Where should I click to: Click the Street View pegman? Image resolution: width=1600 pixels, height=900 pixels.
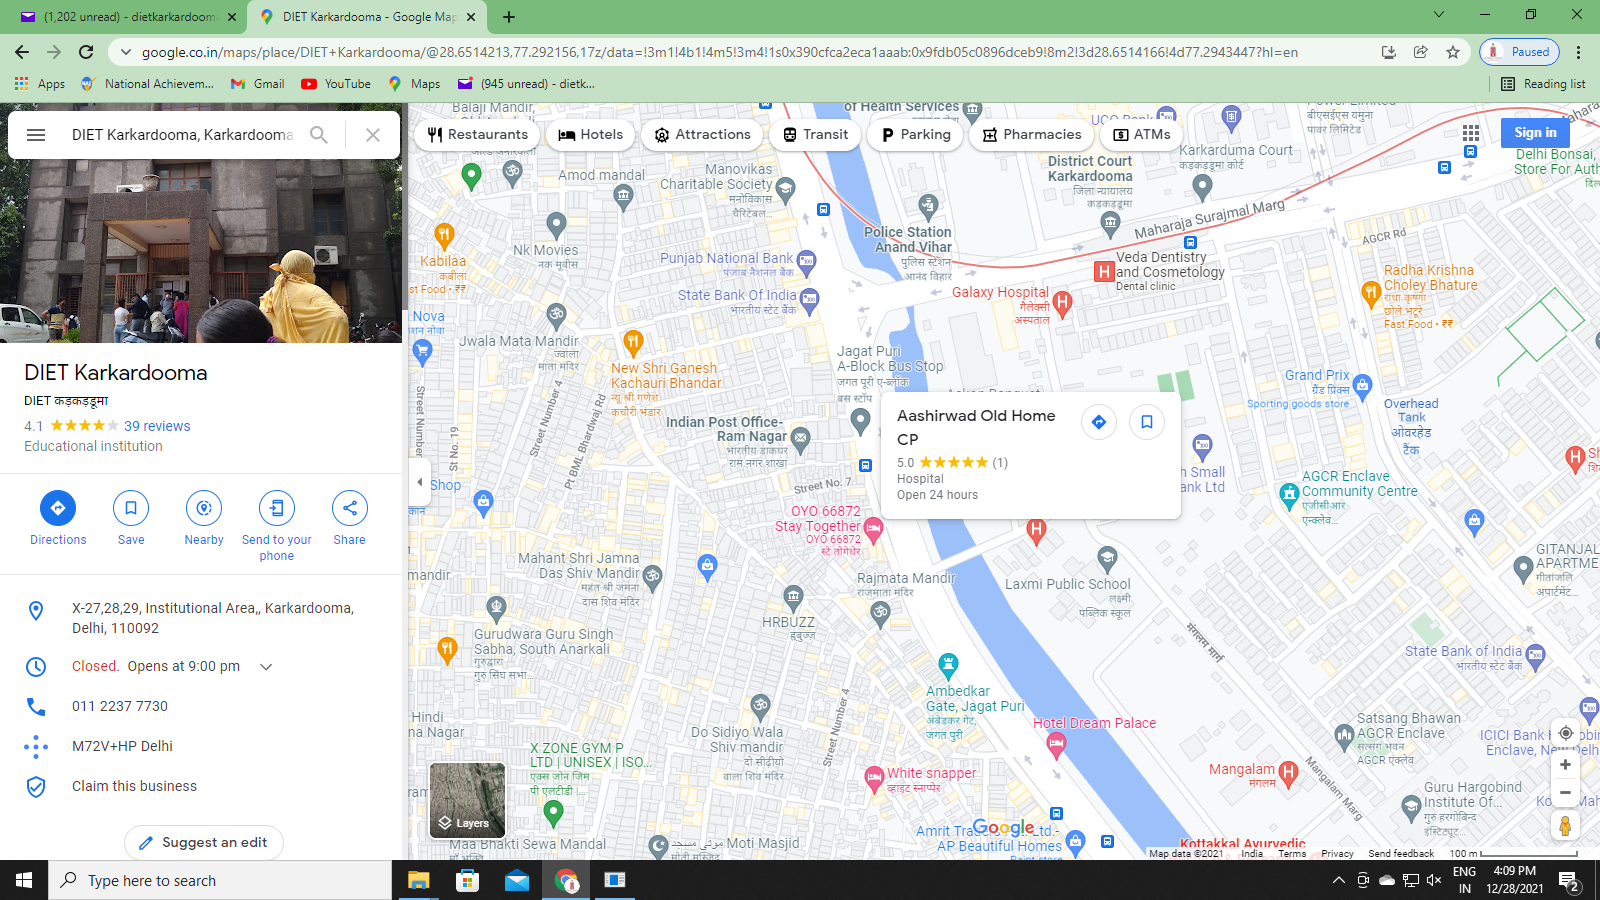(x=1566, y=826)
